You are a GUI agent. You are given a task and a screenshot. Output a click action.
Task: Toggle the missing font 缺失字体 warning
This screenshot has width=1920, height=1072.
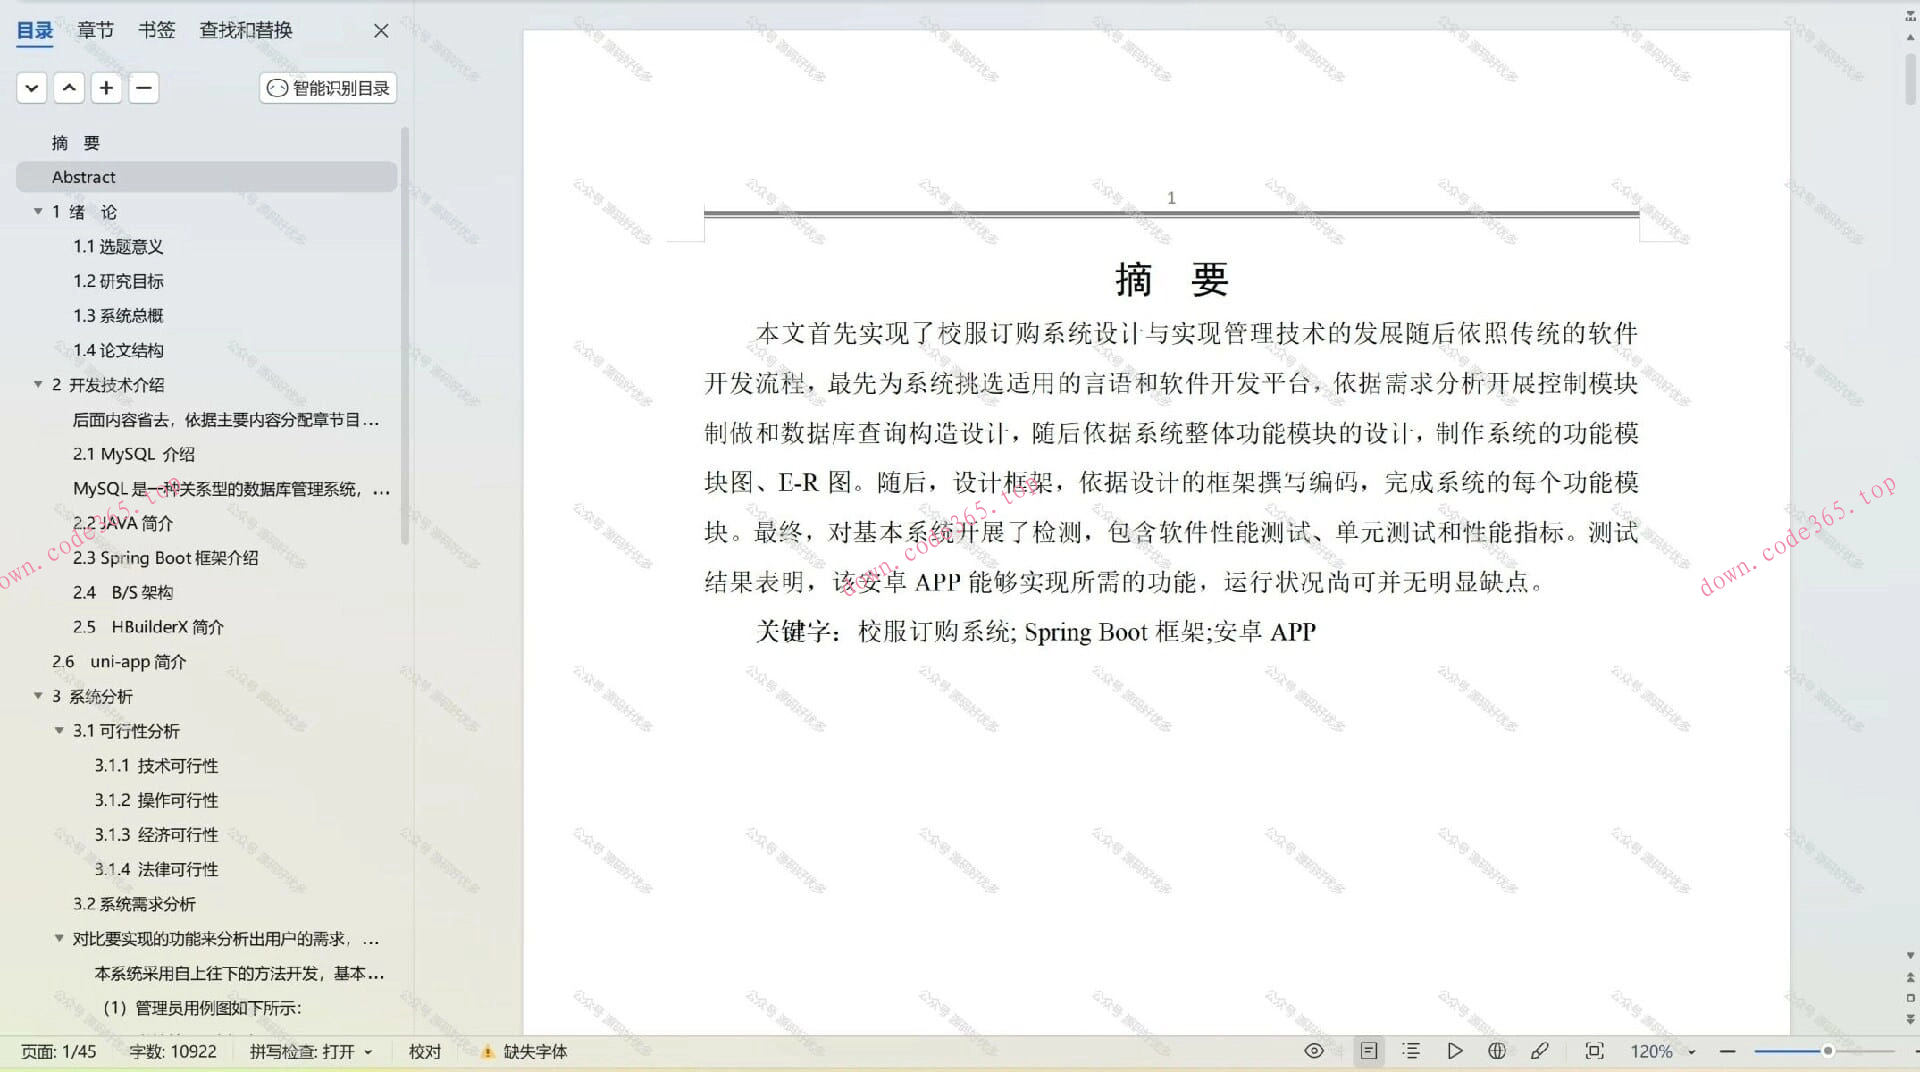click(x=522, y=1051)
